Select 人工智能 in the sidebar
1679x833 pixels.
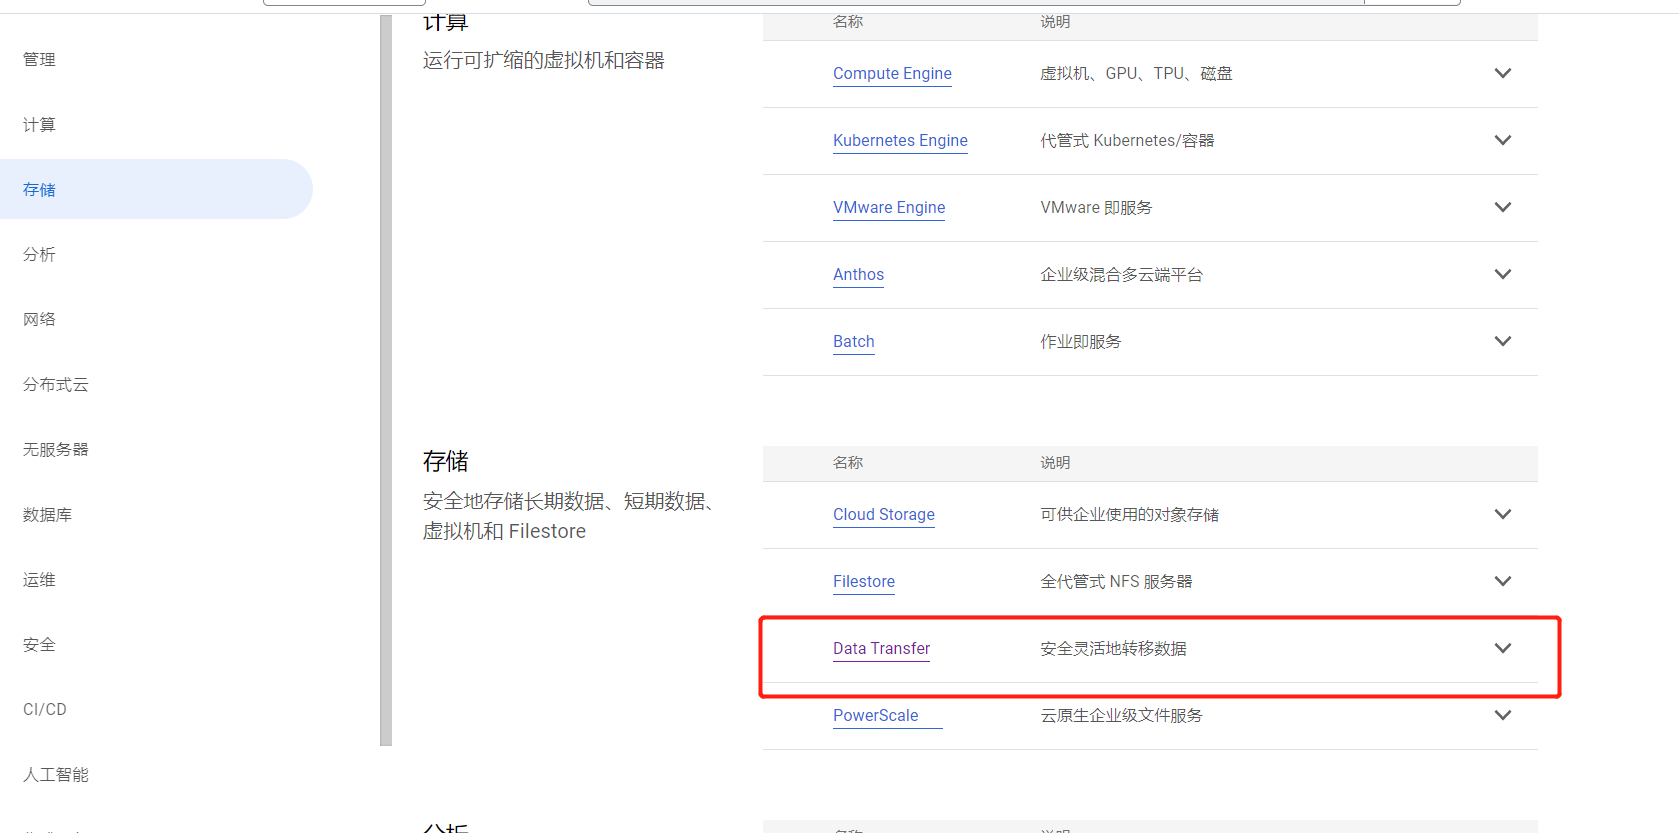pos(56,774)
